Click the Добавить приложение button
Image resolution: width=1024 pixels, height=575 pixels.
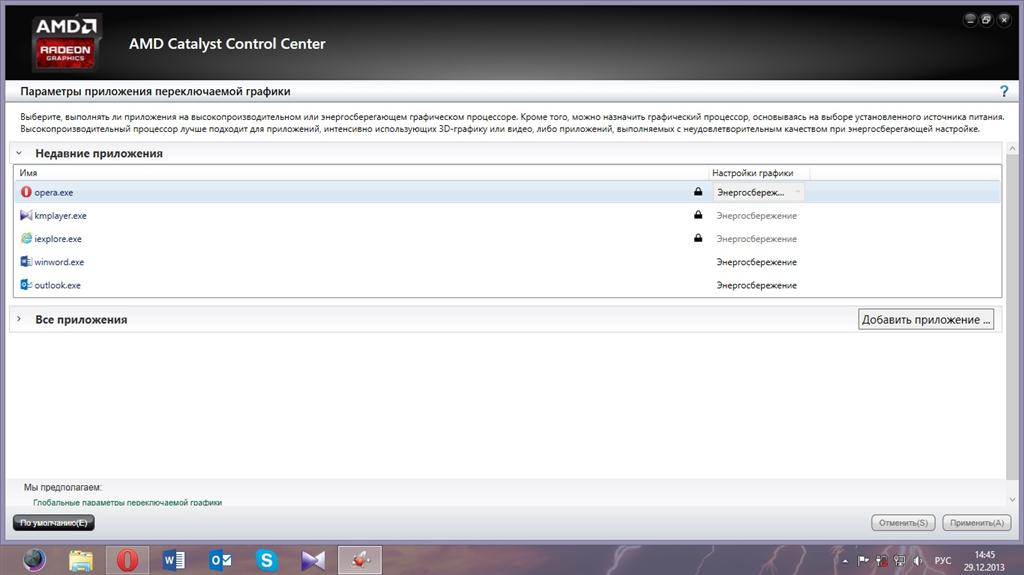926,320
